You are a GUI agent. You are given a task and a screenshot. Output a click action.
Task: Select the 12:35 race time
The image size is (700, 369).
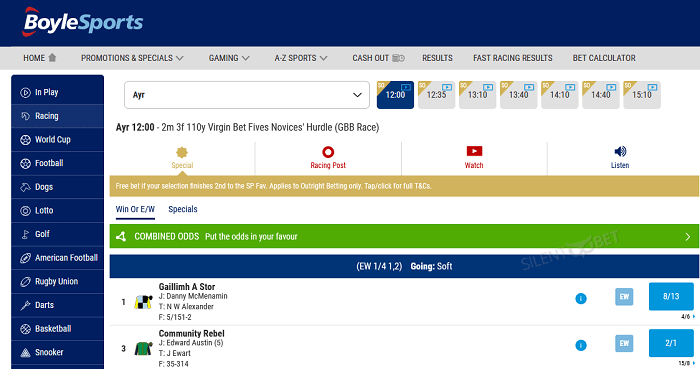click(436, 95)
